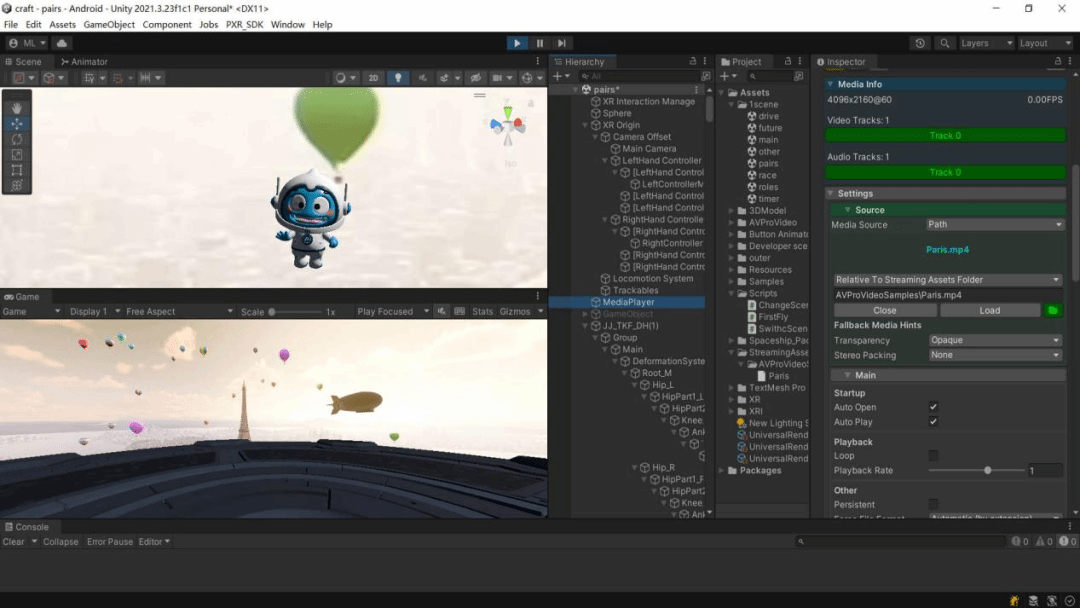1080x608 pixels.
Task: Click the Load button in Inspector
Action: [x=989, y=311]
